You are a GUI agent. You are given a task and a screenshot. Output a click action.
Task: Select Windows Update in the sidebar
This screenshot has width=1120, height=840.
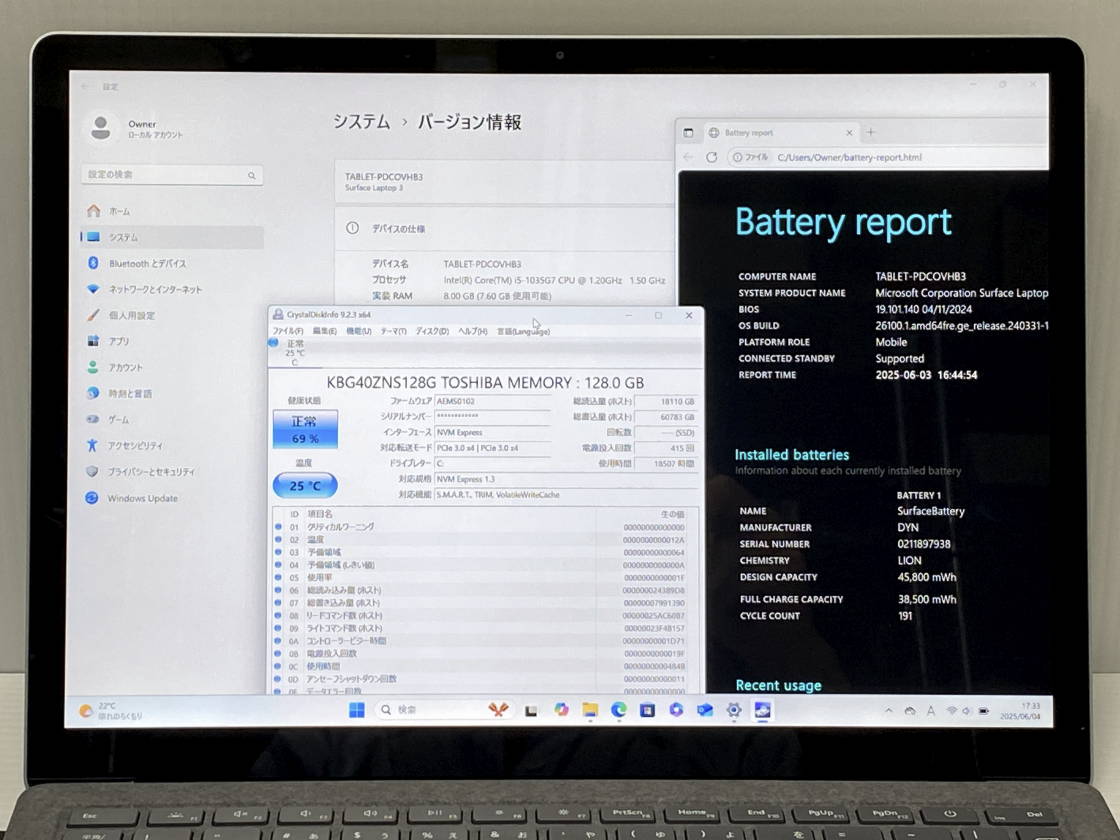point(142,498)
